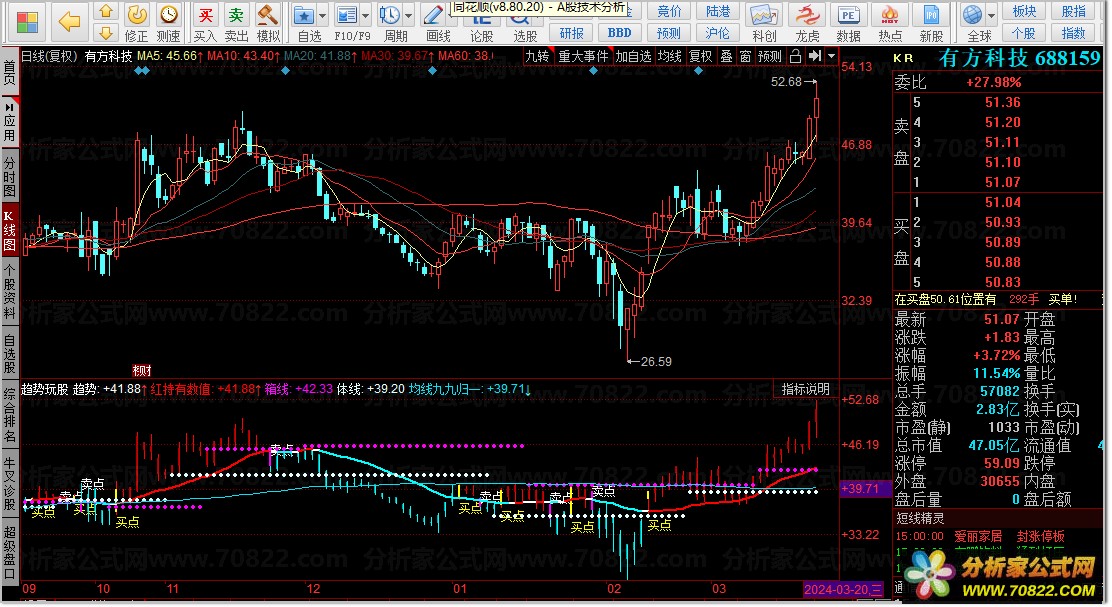Click the colorful grid home icon
This screenshot has height=607, width=1112.
pyautogui.click(x=27, y=23)
